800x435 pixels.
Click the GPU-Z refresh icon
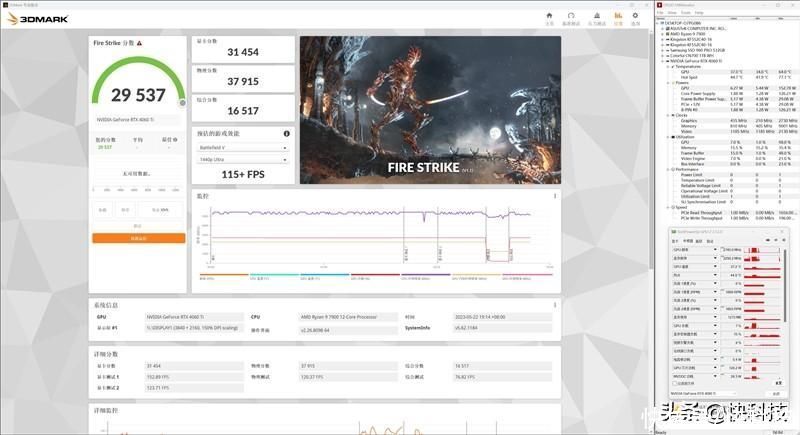pyautogui.click(x=776, y=240)
